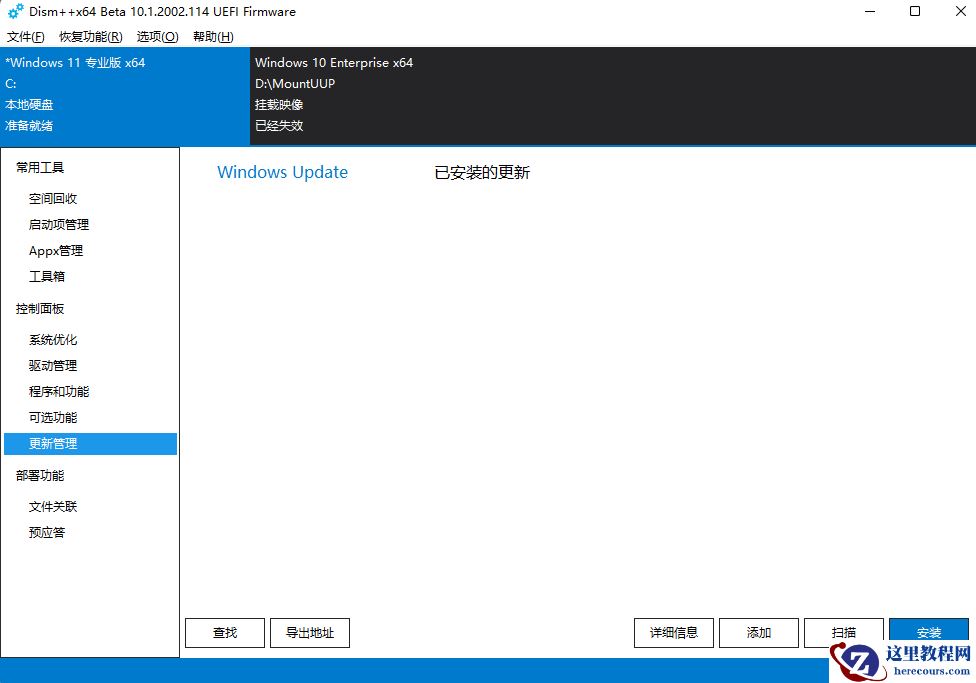Open the 帮助(H) menu
976x683 pixels.
(x=212, y=36)
